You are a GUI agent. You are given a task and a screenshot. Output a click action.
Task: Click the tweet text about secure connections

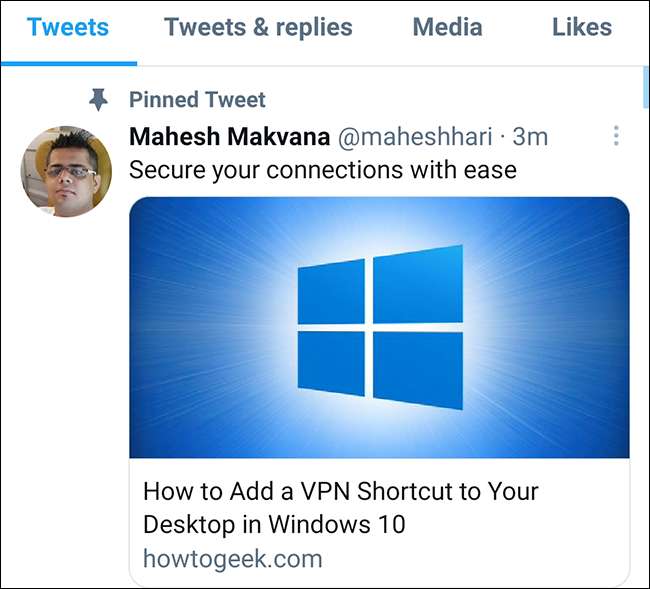point(323,169)
